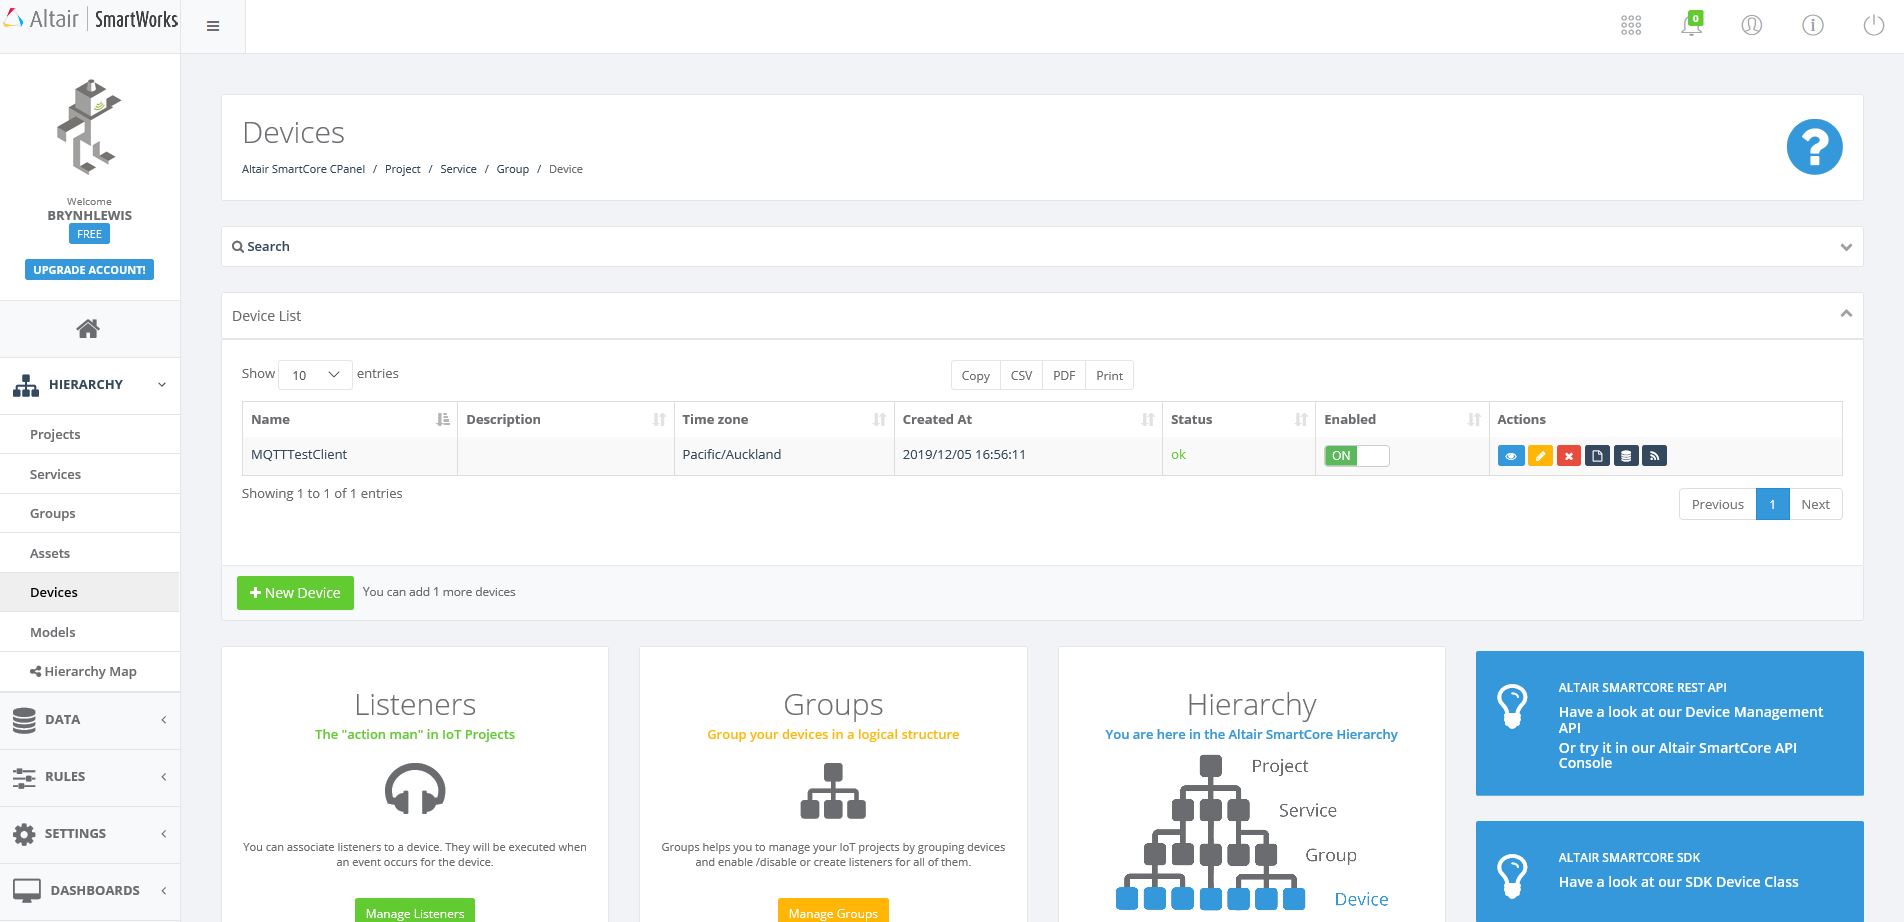The height and width of the screenshot is (922, 1904).
Task: Select page 1 in pagination
Action: pyautogui.click(x=1772, y=504)
